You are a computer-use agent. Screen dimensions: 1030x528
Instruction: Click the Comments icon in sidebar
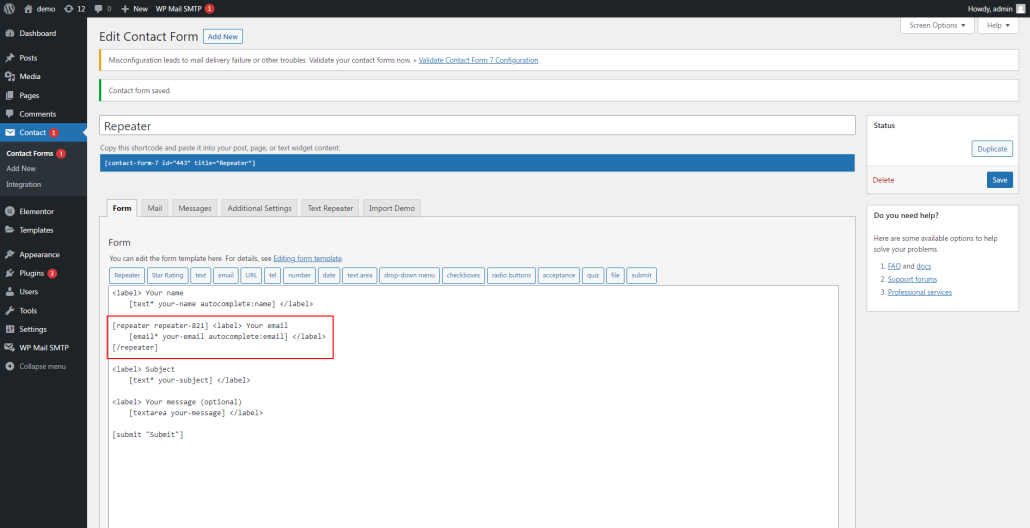pos(9,114)
